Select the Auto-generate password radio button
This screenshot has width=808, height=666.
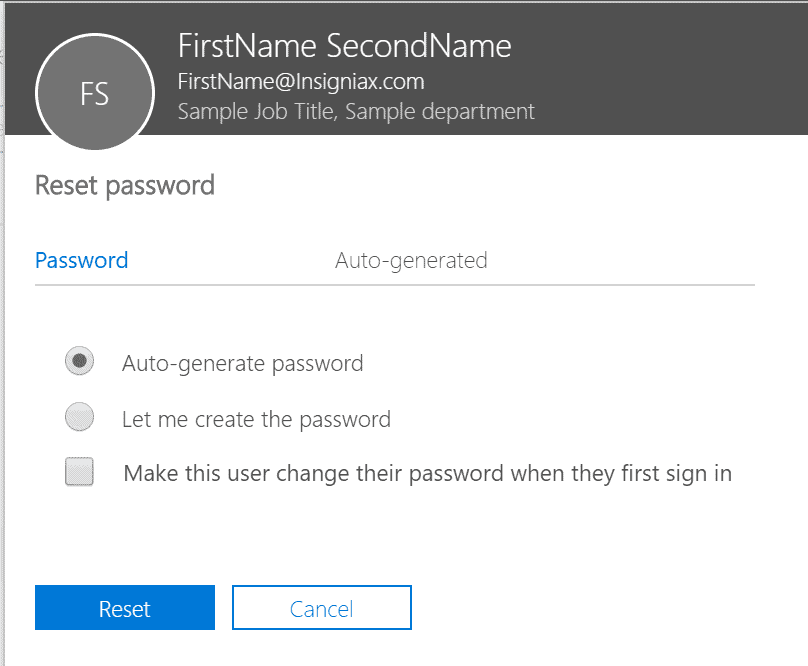tap(79, 361)
